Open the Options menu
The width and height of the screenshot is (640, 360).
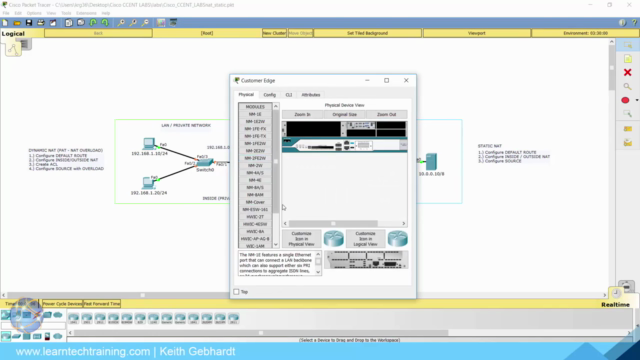point(34,13)
